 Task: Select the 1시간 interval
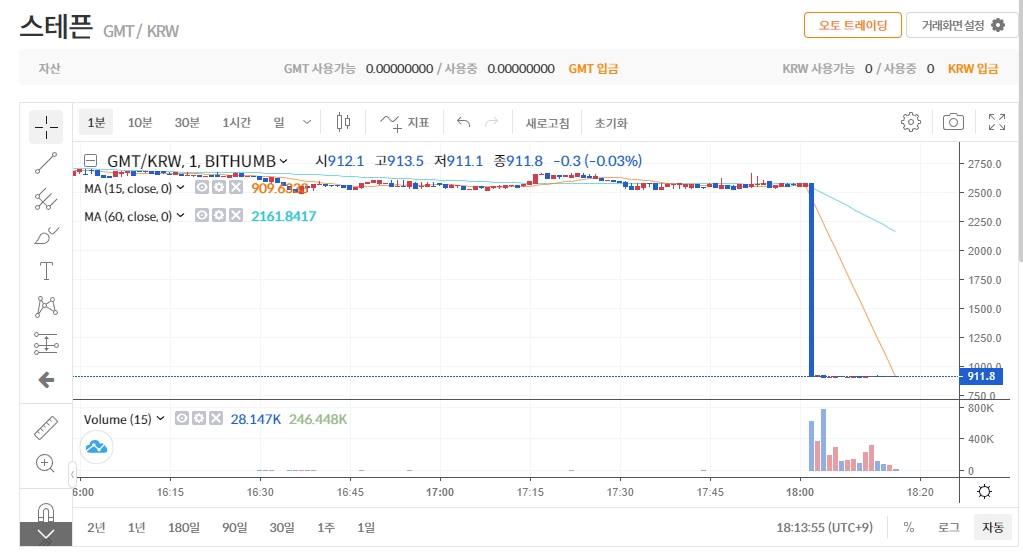[x=237, y=122]
